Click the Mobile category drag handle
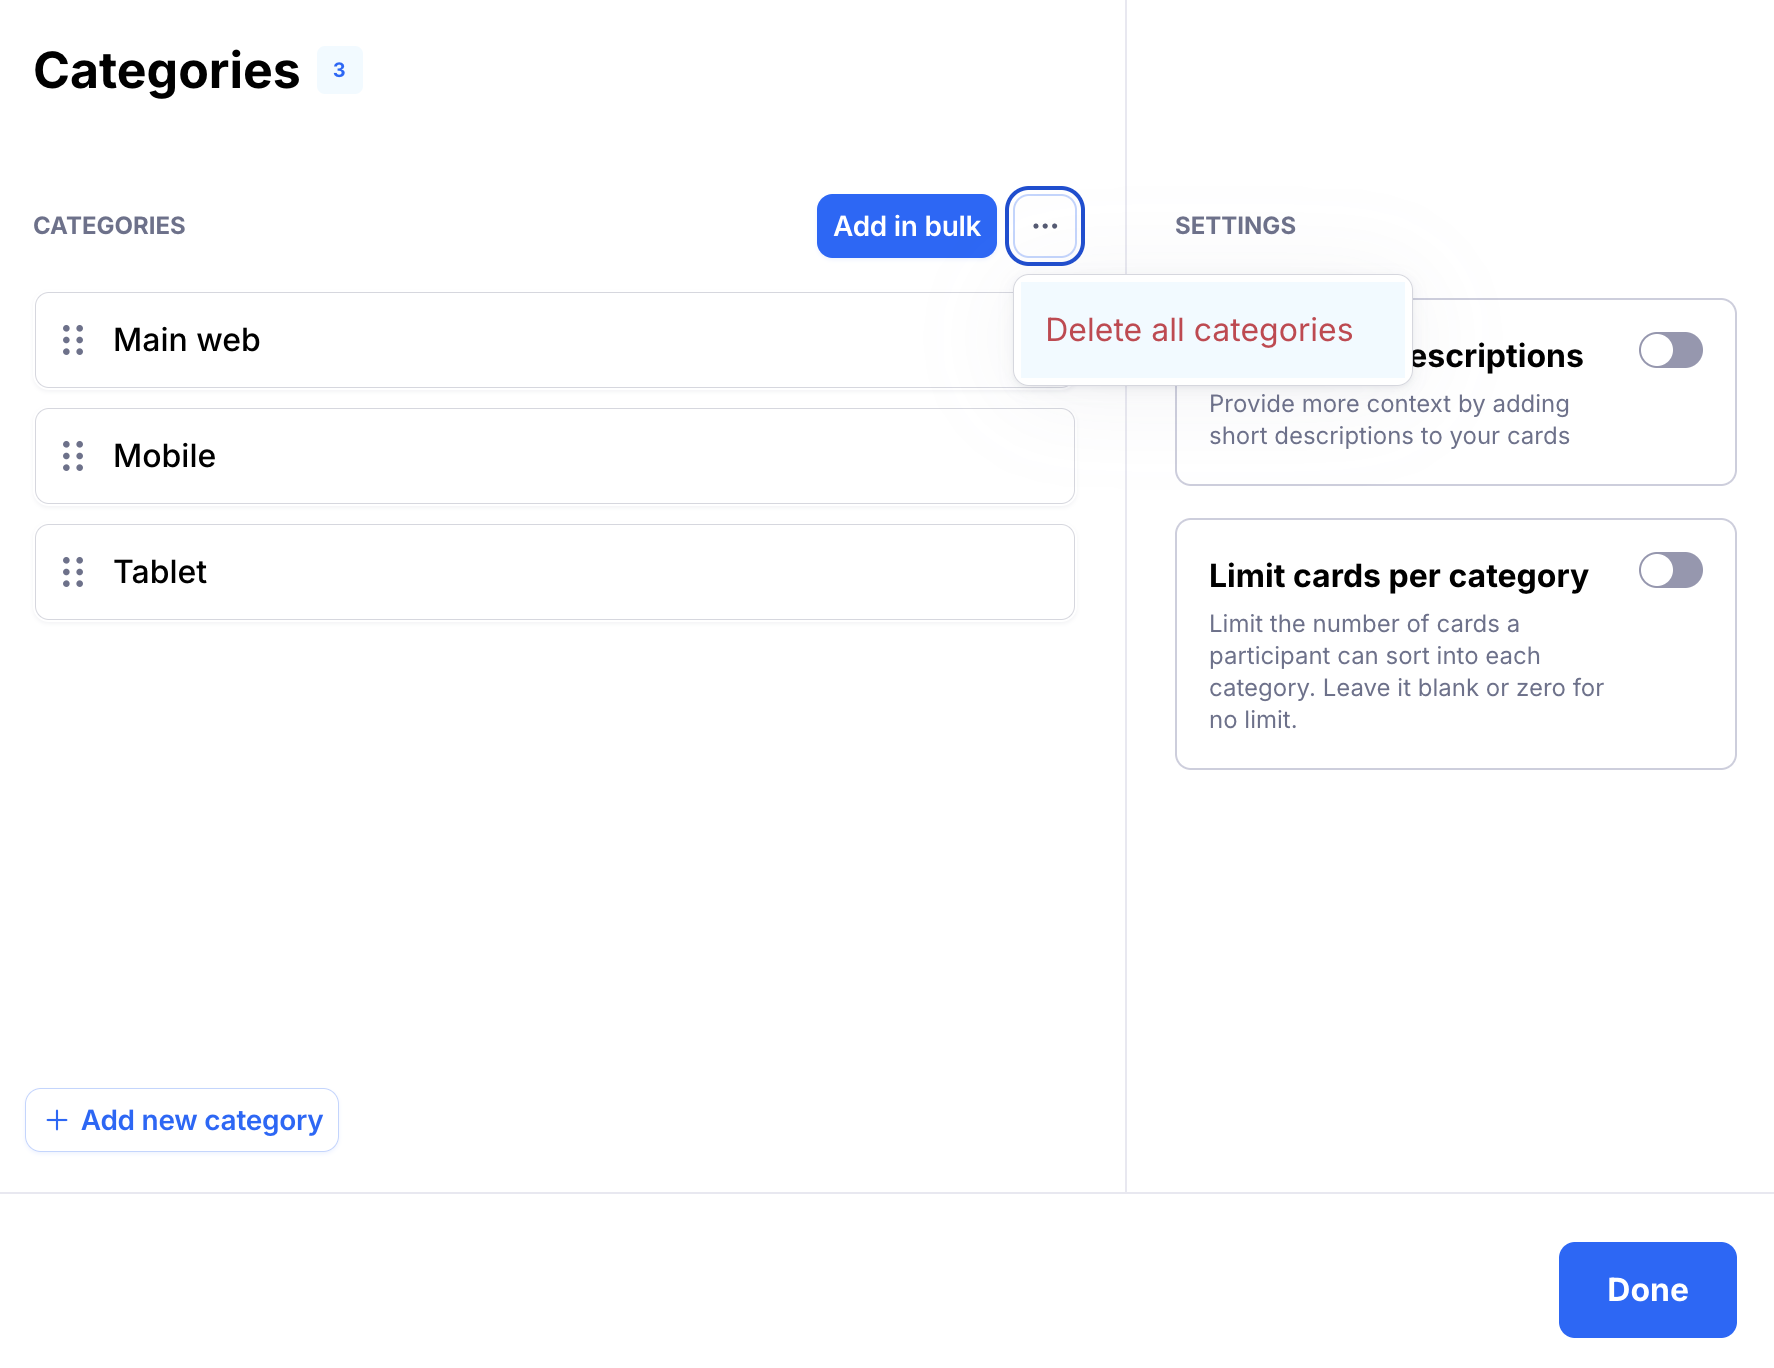This screenshot has width=1774, height=1368. pyautogui.click(x=73, y=456)
